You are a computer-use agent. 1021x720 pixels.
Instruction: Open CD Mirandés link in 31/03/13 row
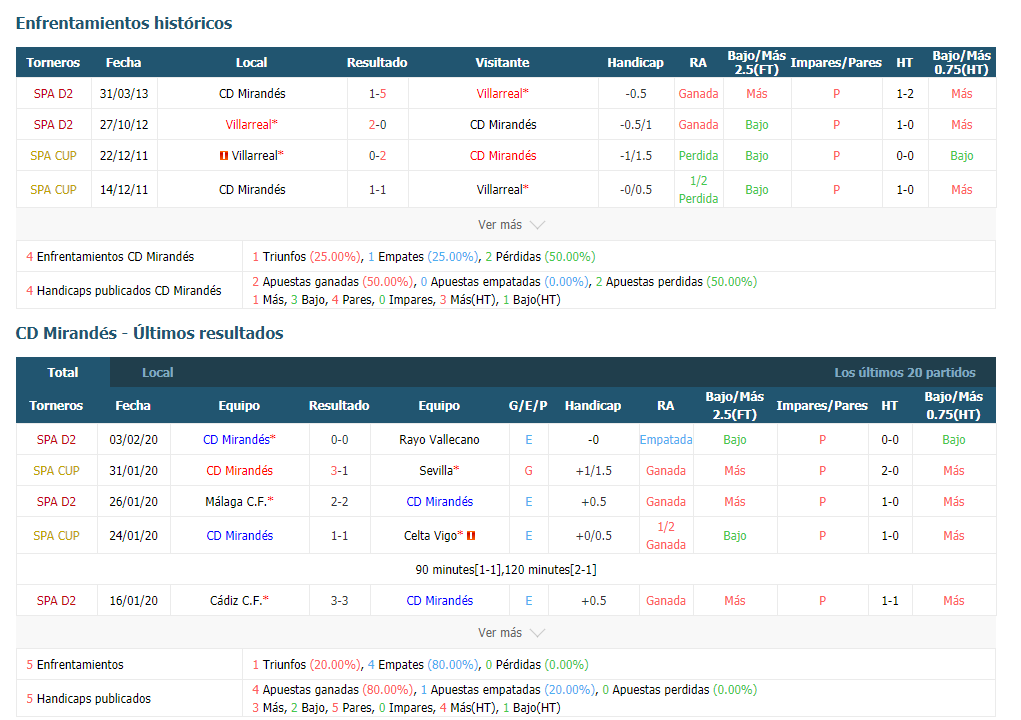click(x=252, y=94)
